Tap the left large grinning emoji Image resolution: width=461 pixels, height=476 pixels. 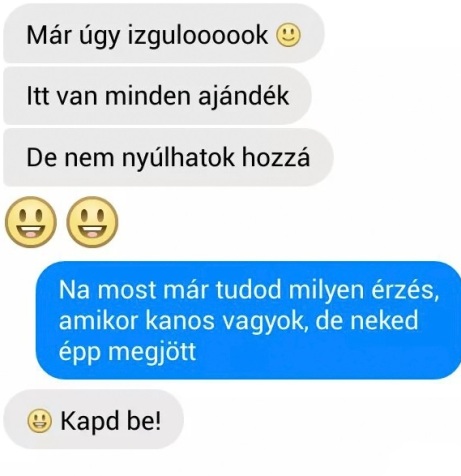(x=31, y=222)
